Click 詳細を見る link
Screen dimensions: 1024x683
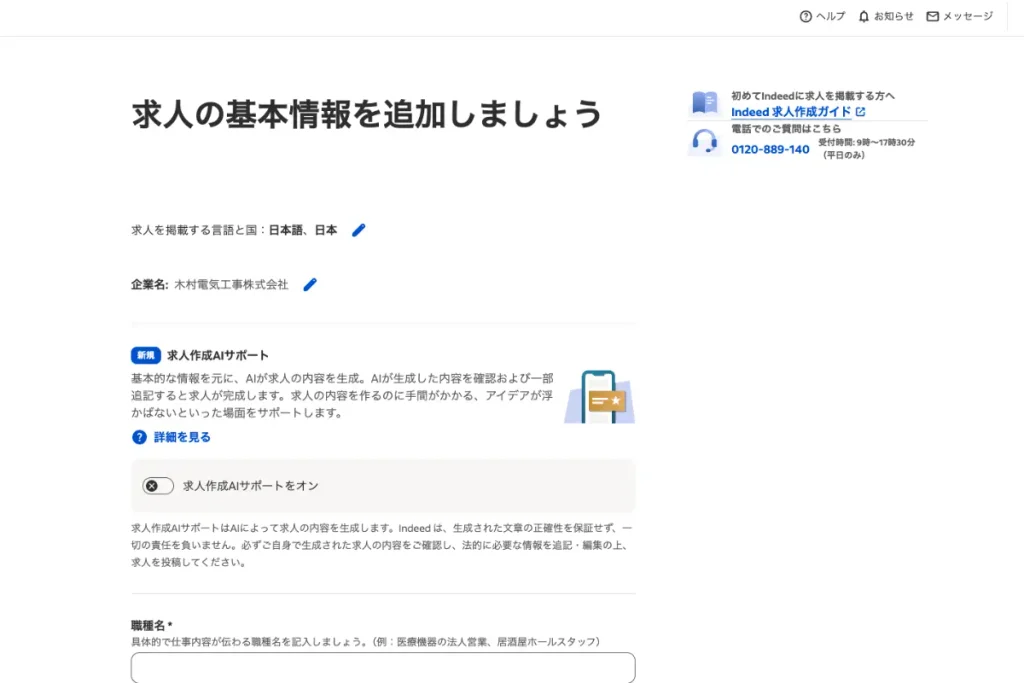point(182,437)
